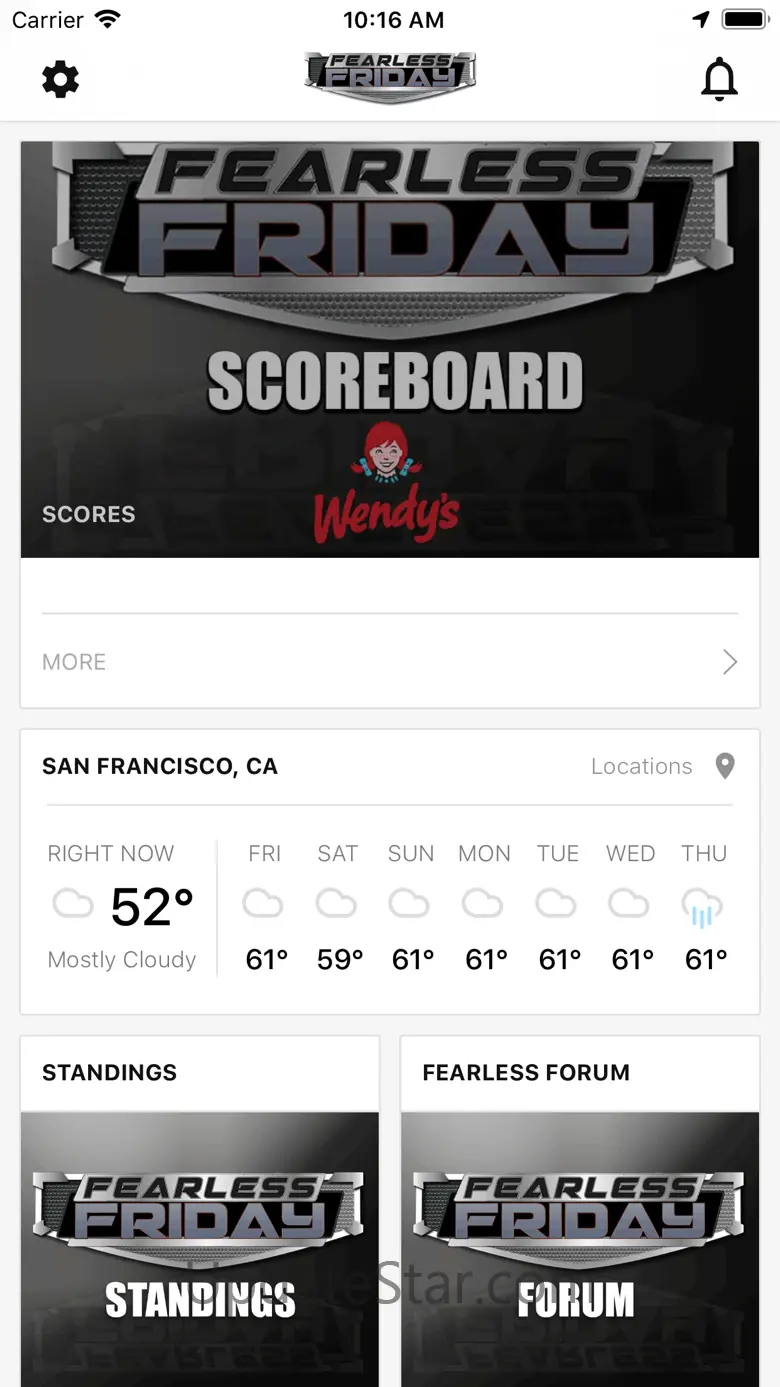Tap the Fearless Friday header logo
Viewport: 780px width, 1387px height.
pyautogui.click(x=390, y=78)
